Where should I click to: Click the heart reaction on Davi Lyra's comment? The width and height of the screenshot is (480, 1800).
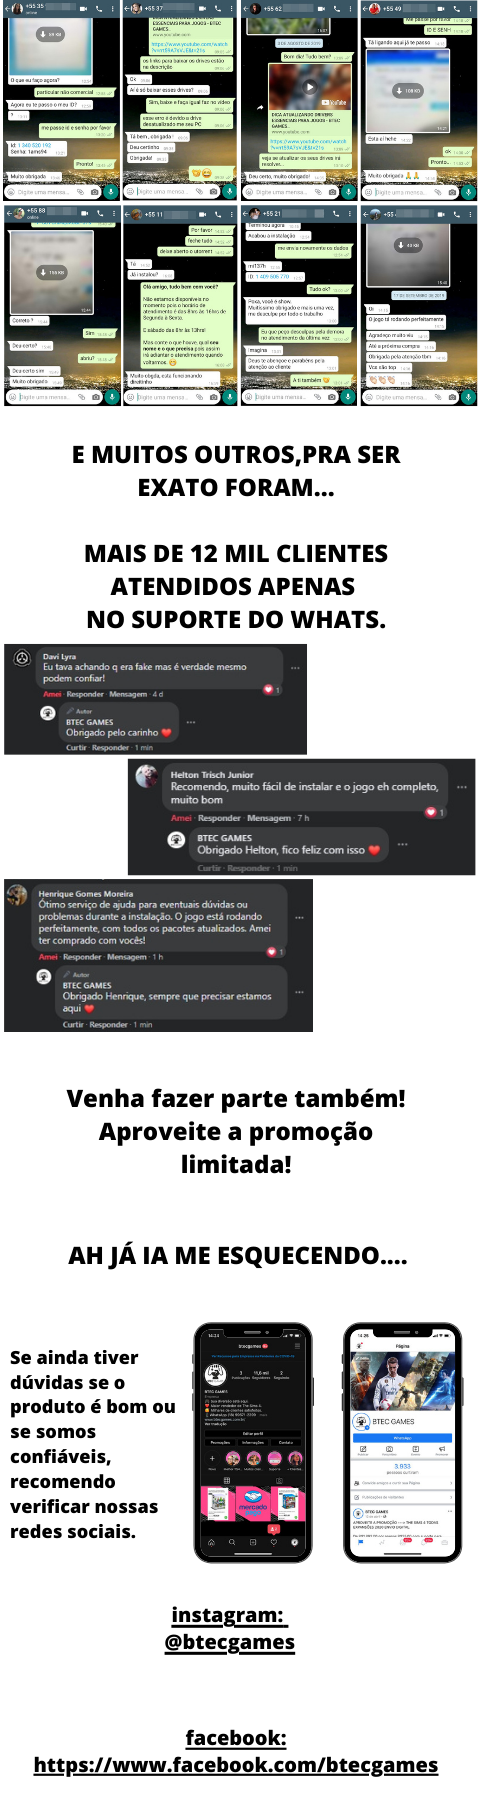point(268,690)
